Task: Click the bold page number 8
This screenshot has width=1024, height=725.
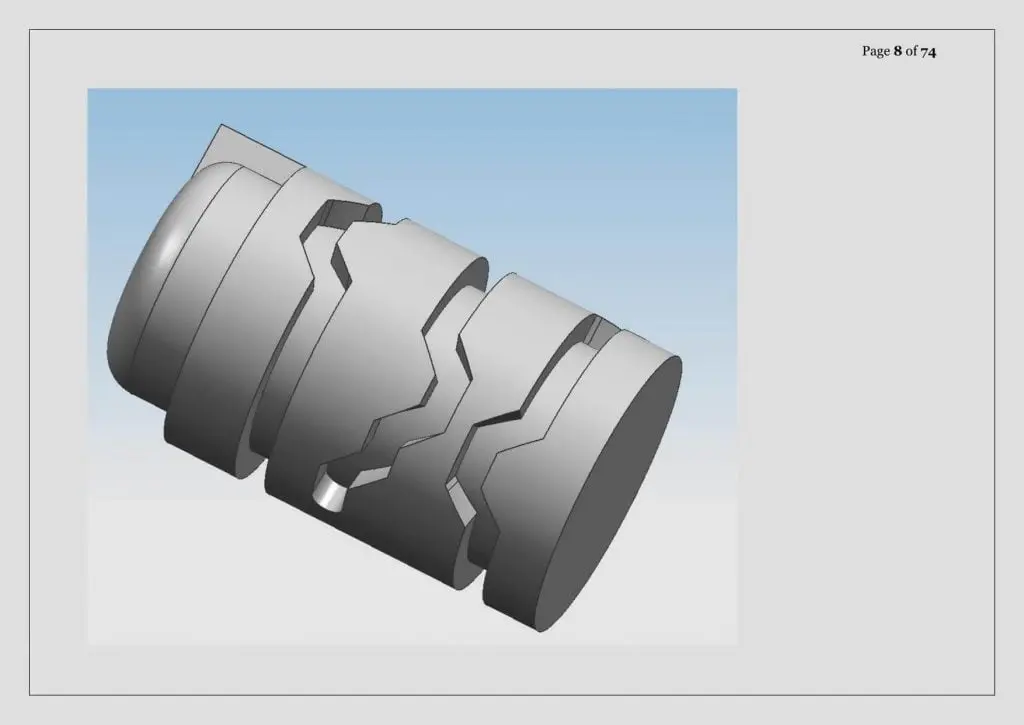Action: (897, 51)
